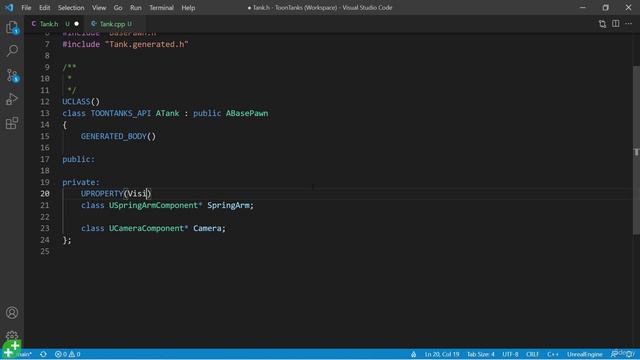The height and width of the screenshot is (360, 640).
Task: Click the TOONTANKS_API macro
Action: [121, 113]
